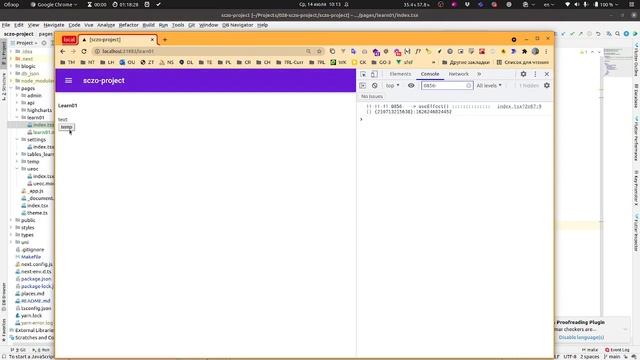
Task: Open the OU bookmark
Action: pyautogui.click(x=127, y=62)
